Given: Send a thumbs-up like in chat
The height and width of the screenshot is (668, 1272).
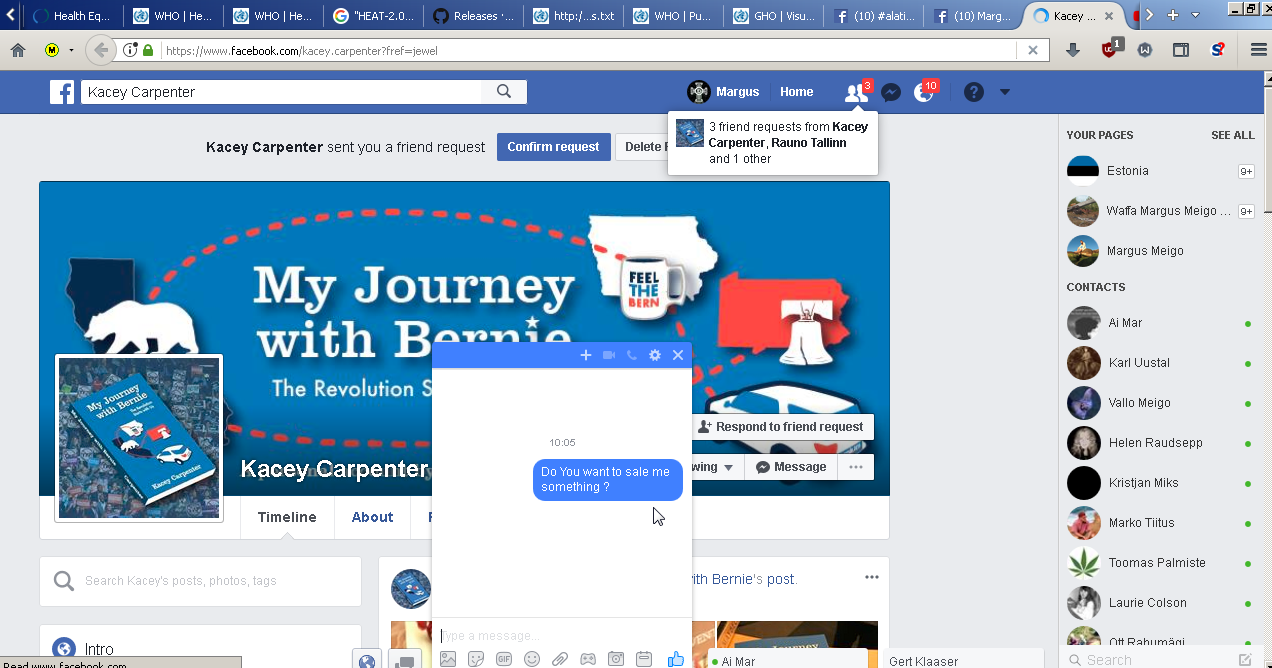Looking at the screenshot, I should [676, 659].
